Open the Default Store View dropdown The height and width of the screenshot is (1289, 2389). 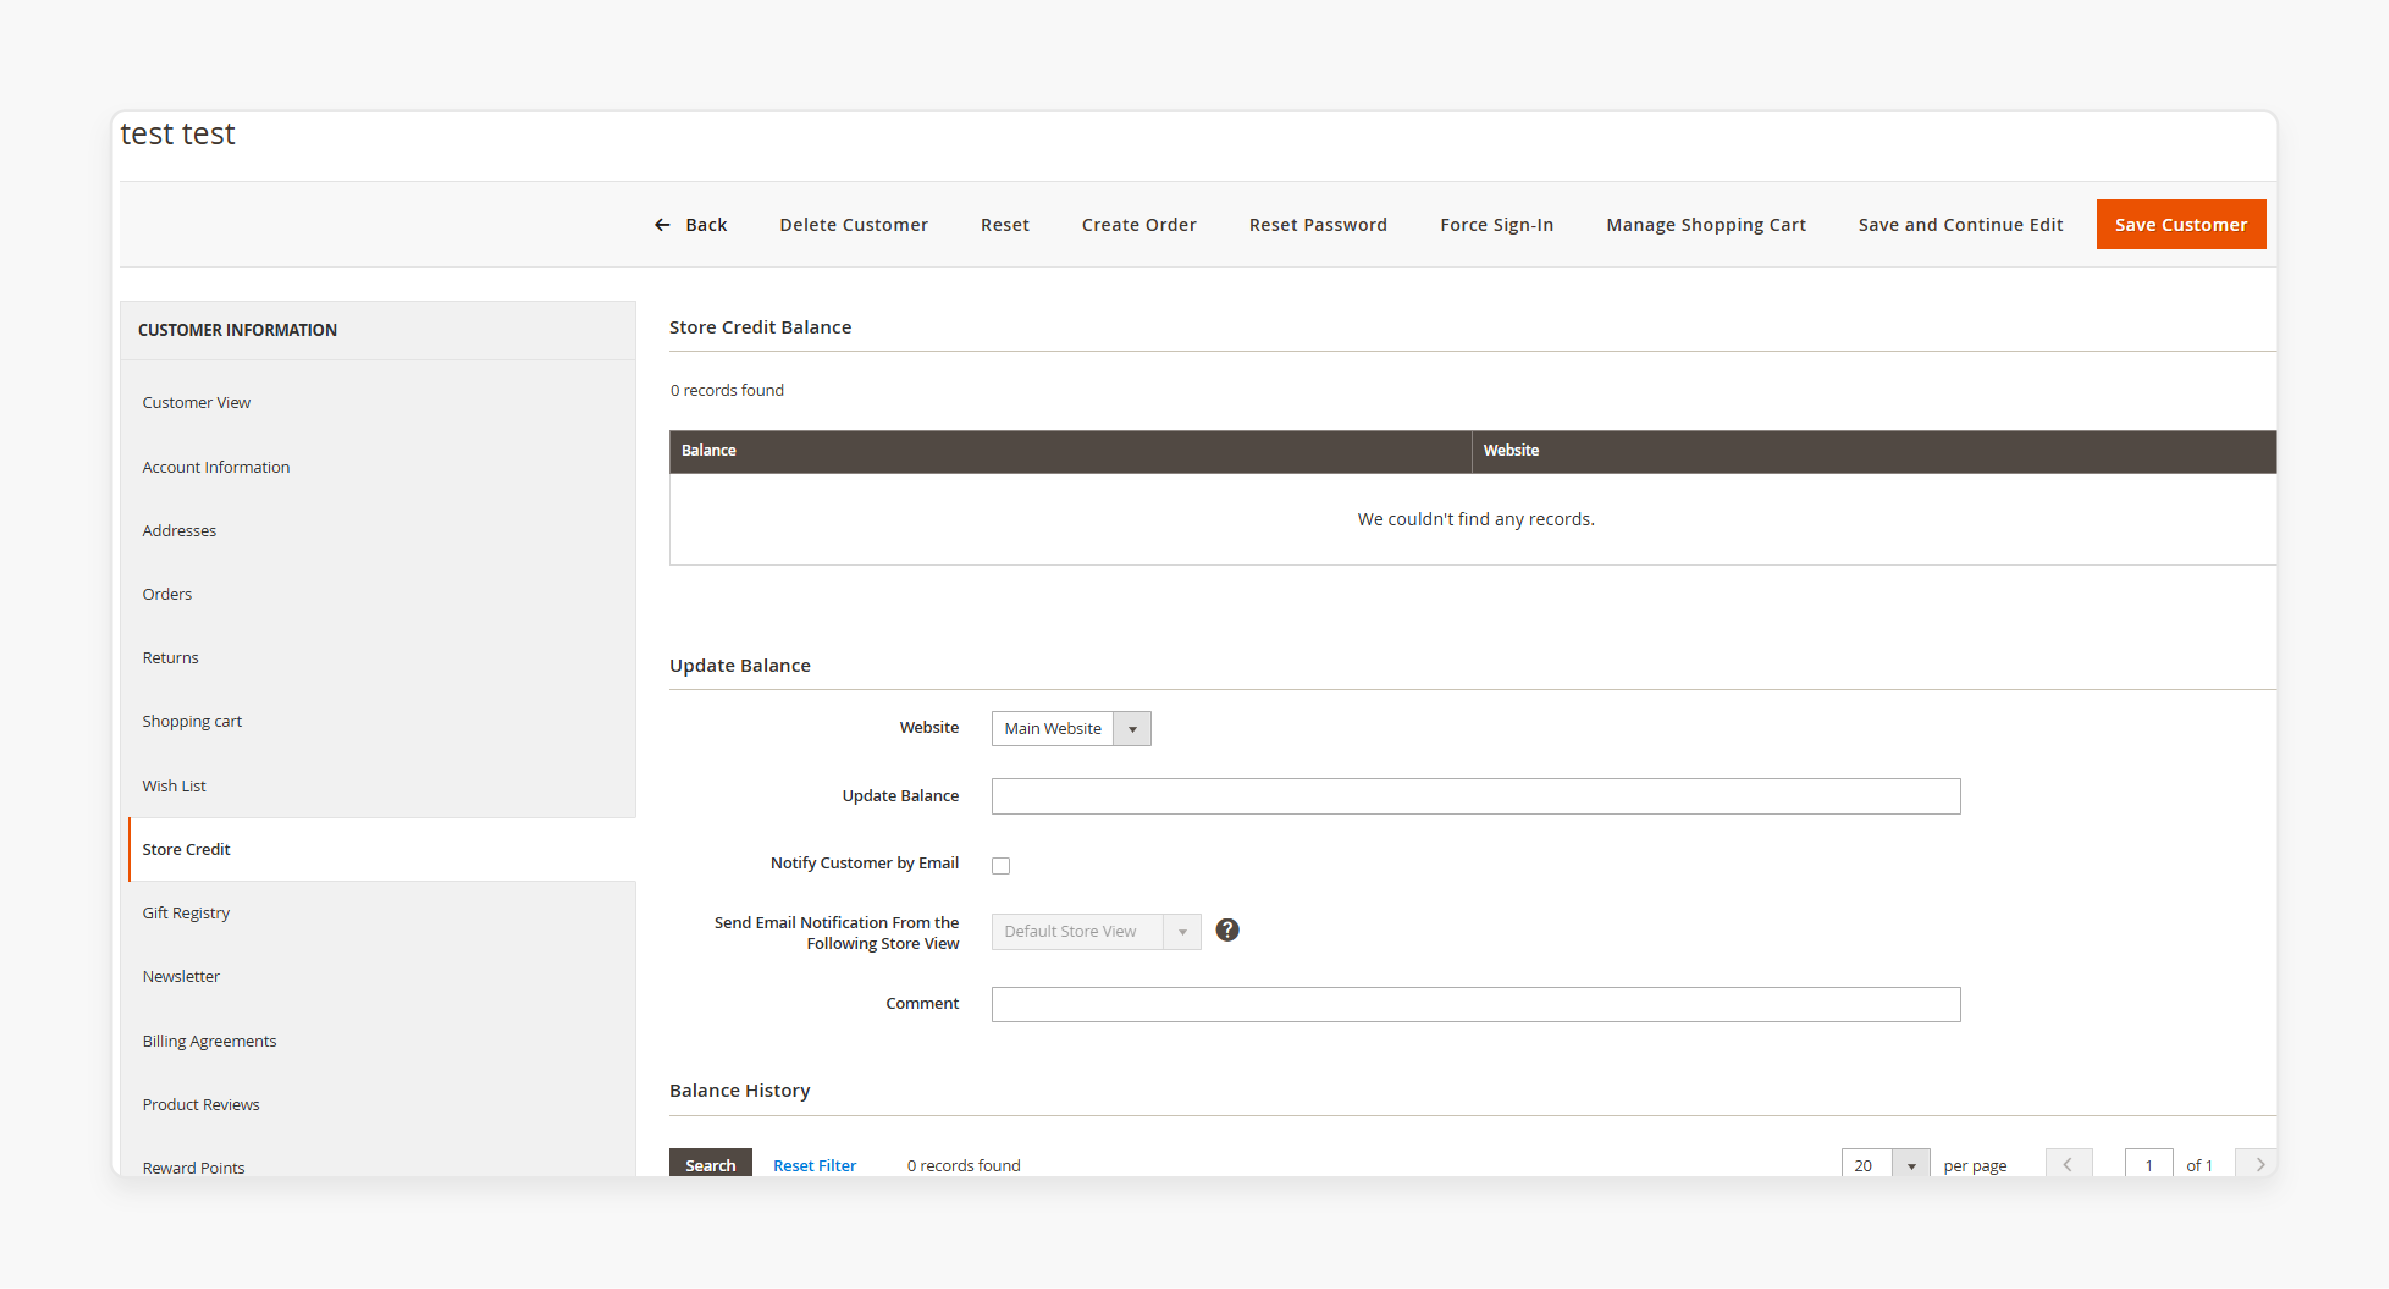click(1096, 931)
